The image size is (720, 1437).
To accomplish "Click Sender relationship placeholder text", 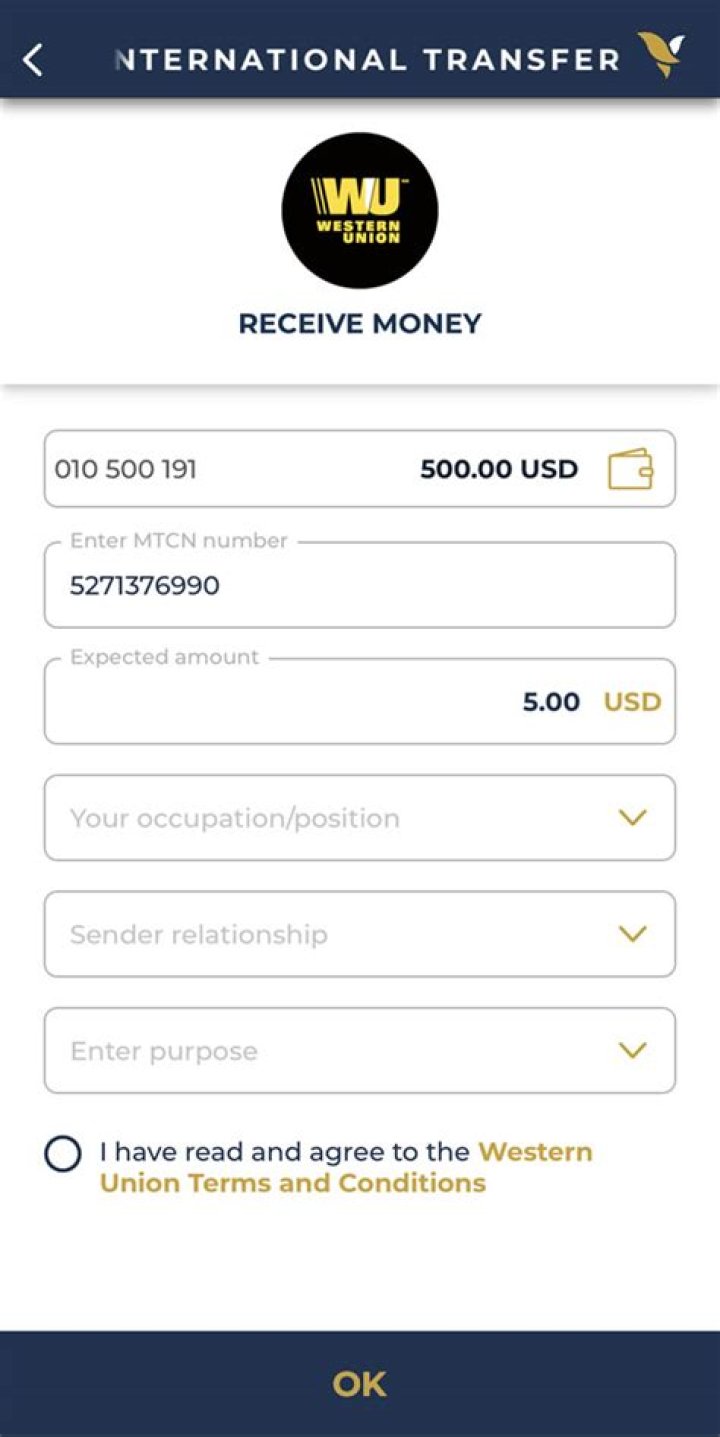I will tap(199, 934).
